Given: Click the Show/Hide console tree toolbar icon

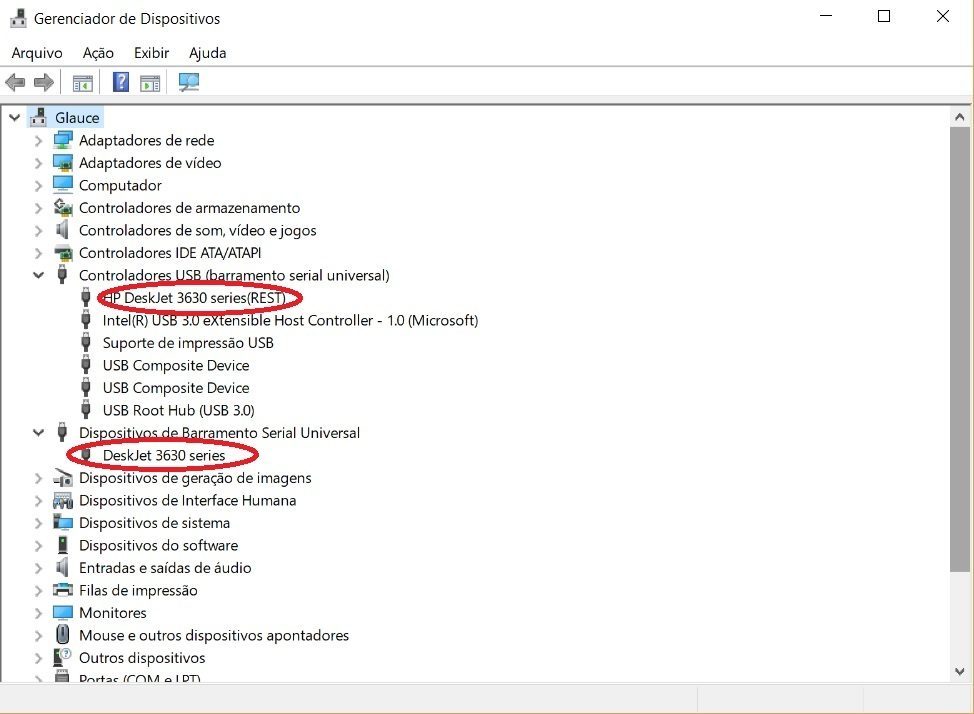Looking at the screenshot, I should [83, 83].
